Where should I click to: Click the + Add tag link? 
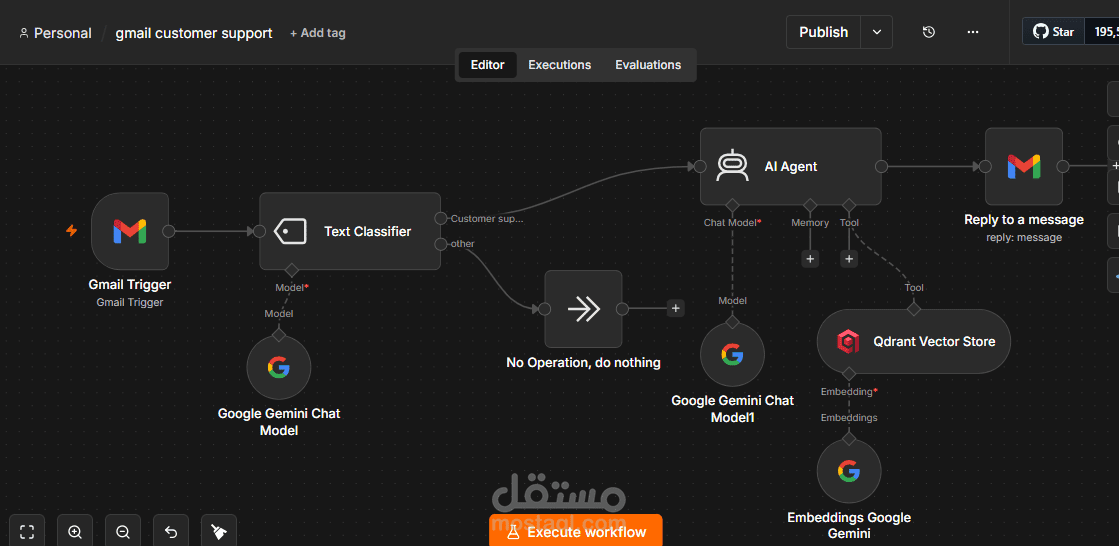318,33
